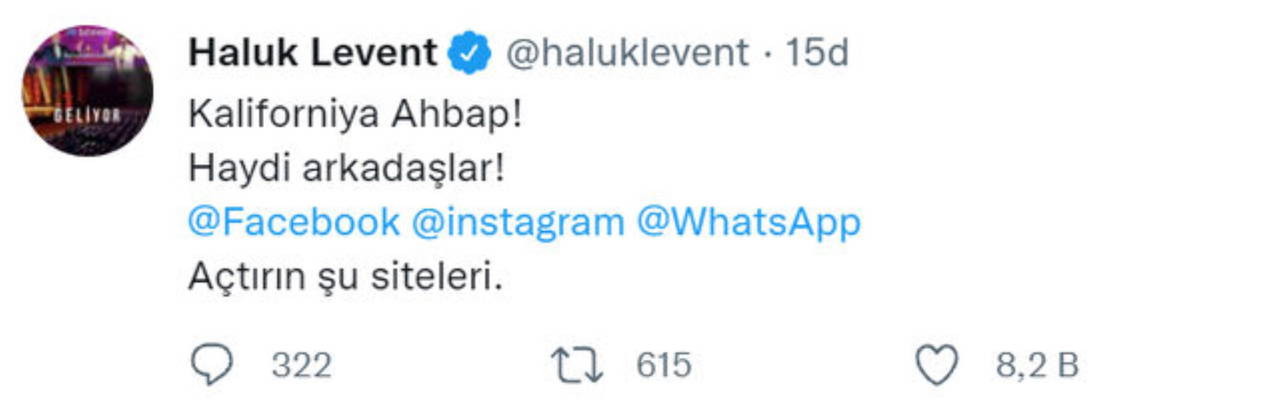Click the "Haydi arkadaşlar!" tweet line
Viewport: 1280px width, 409px height.
[x=345, y=168]
